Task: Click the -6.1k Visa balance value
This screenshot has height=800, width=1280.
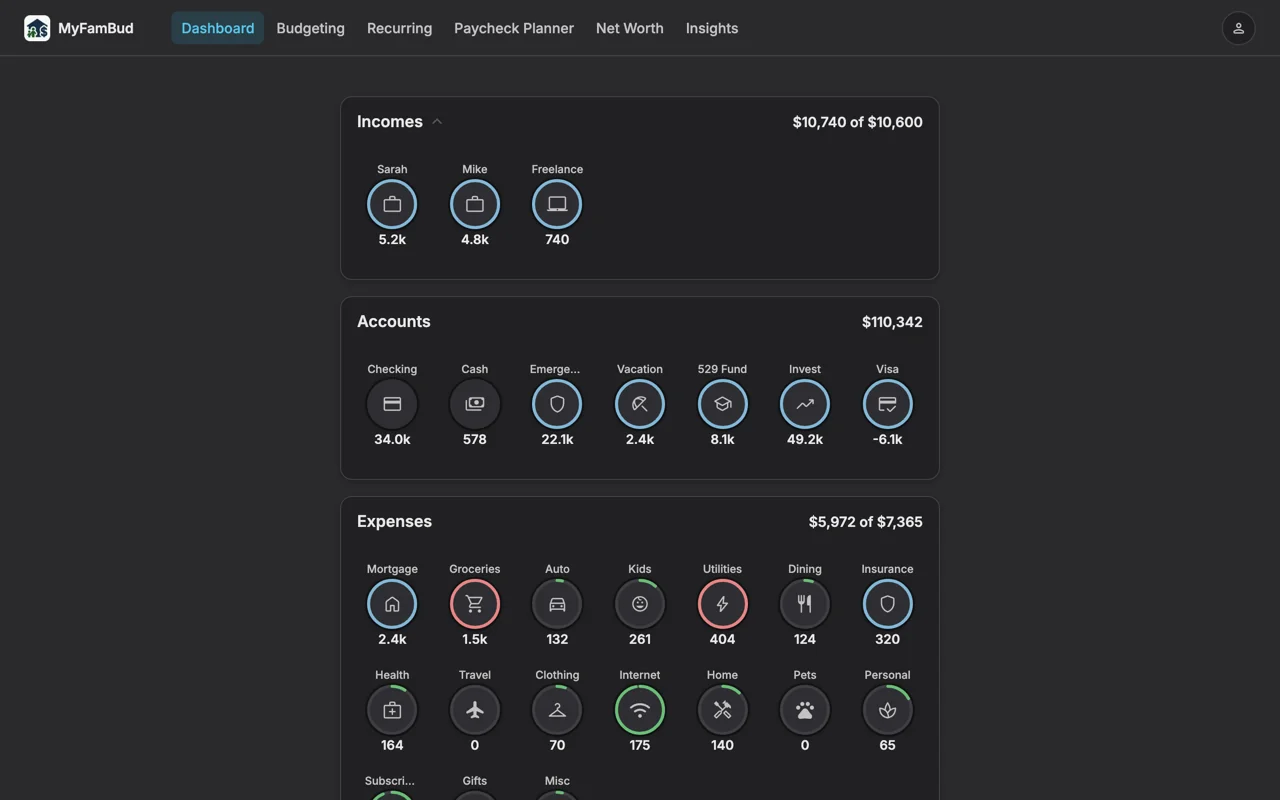Action: (887, 439)
